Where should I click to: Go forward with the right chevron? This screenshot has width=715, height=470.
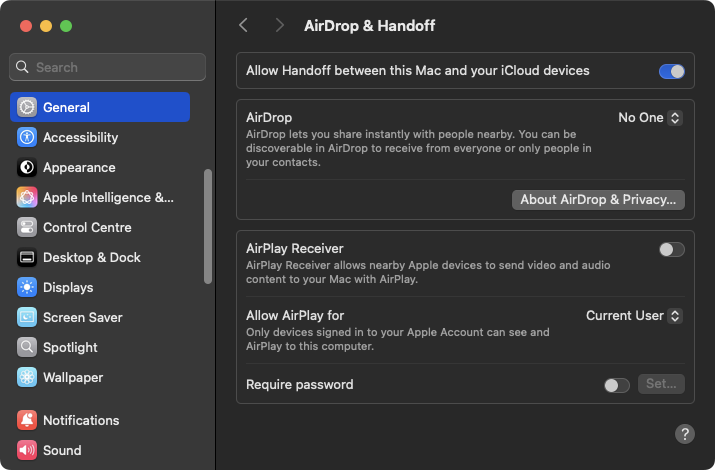point(280,25)
